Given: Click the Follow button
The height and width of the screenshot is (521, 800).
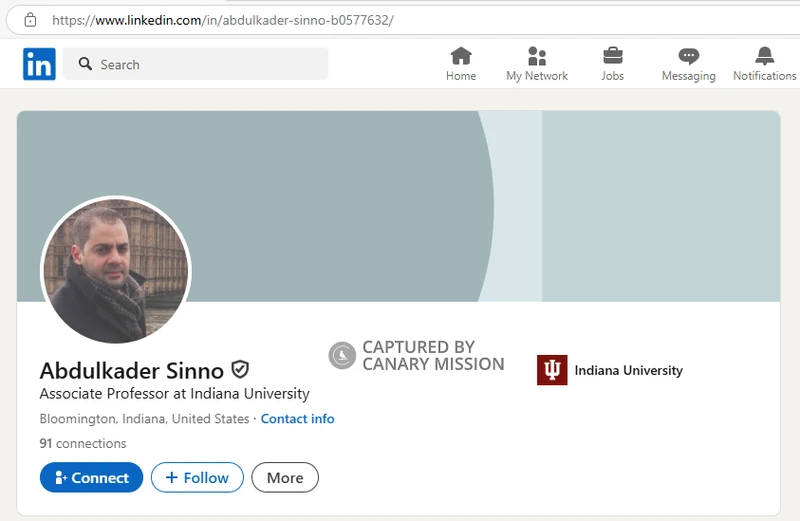Looking at the screenshot, I should pos(197,477).
